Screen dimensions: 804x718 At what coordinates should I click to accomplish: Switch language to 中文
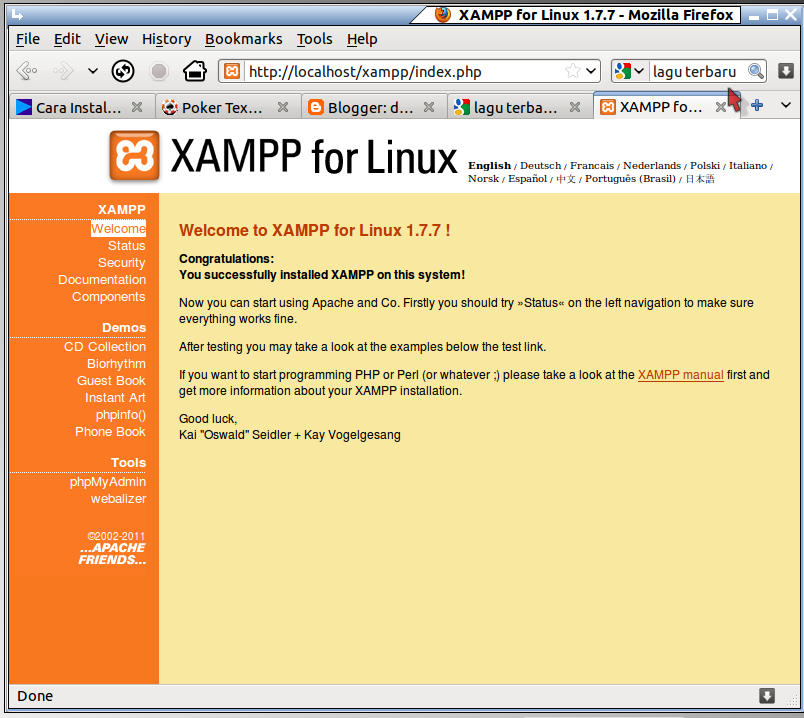pyautogui.click(x=566, y=179)
